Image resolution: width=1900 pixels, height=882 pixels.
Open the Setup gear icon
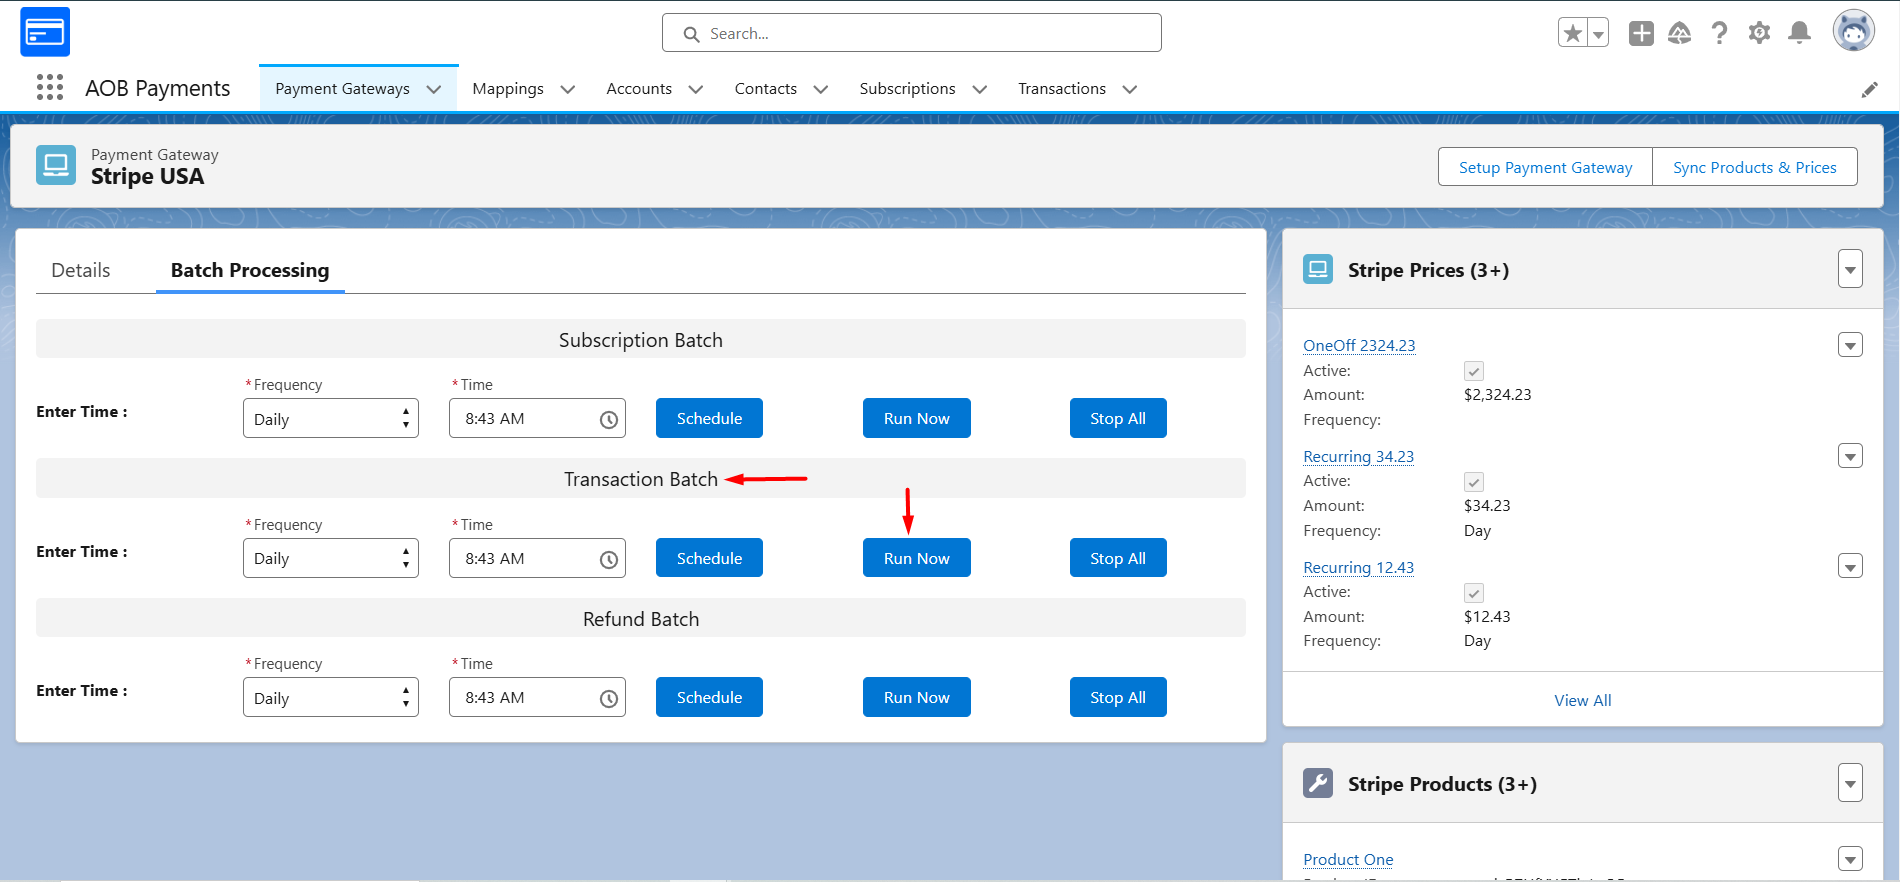[x=1759, y=33]
